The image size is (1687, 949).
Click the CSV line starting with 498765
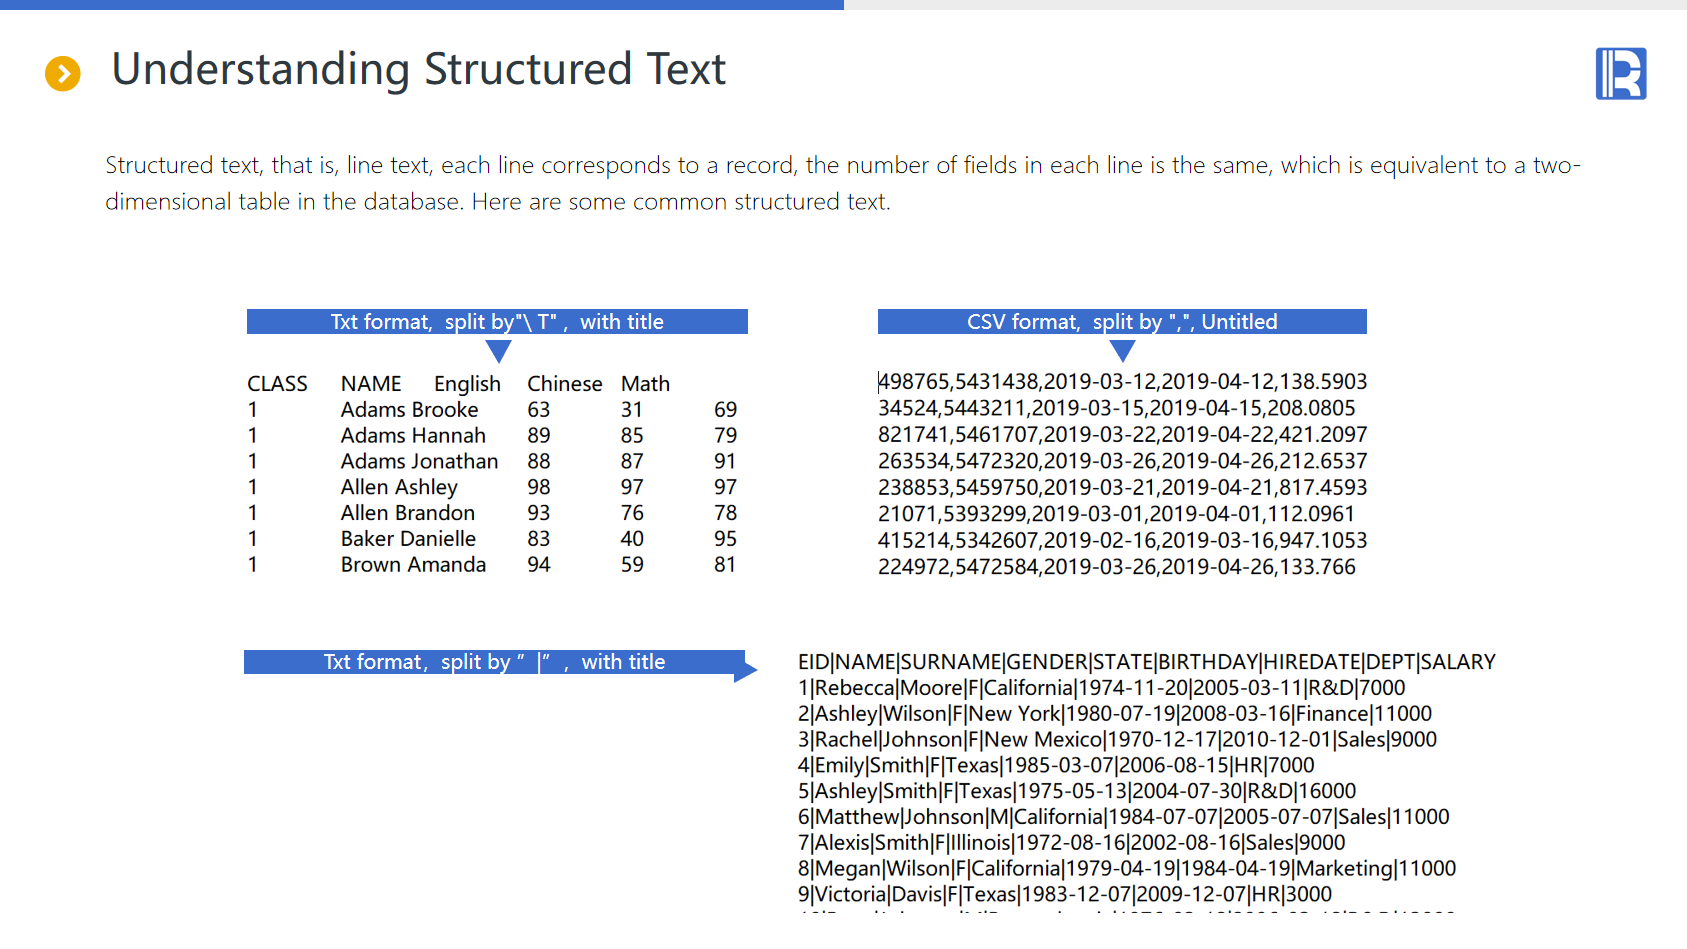[x=1122, y=382]
